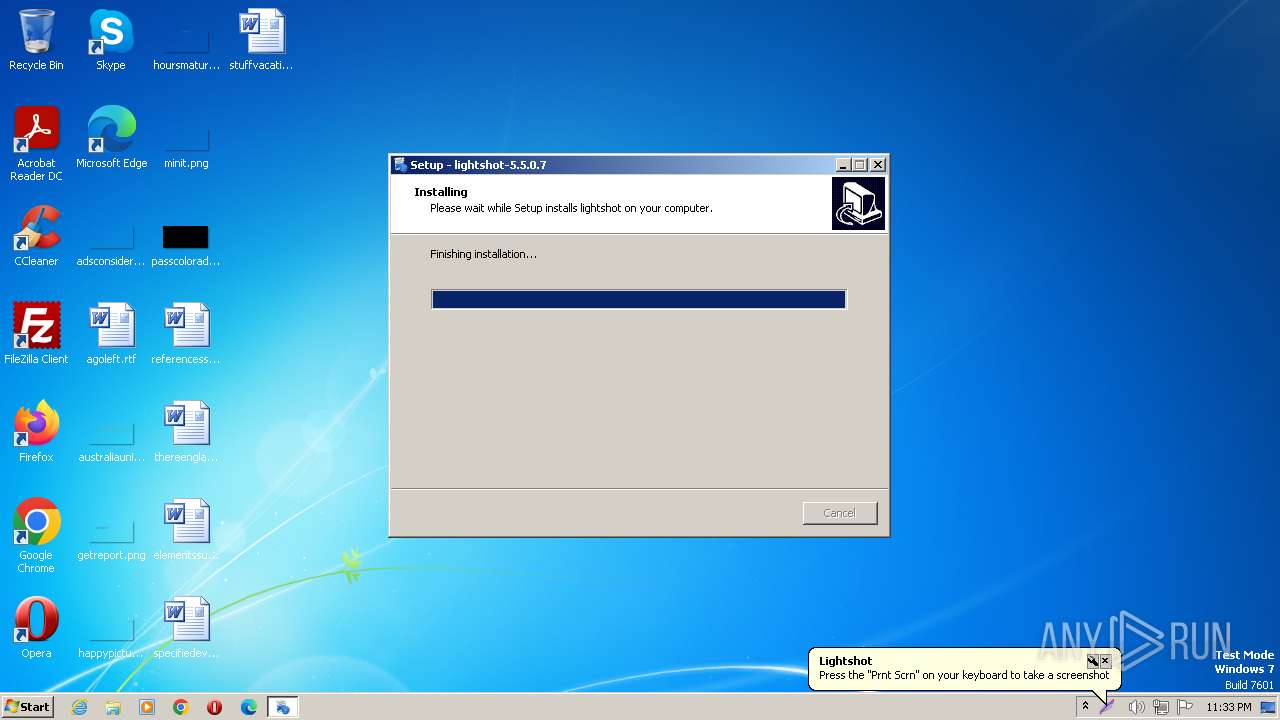The width and height of the screenshot is (1280, 720).
Task: Launch CCleaner from the desktop
Action: [x=36, y=236]
